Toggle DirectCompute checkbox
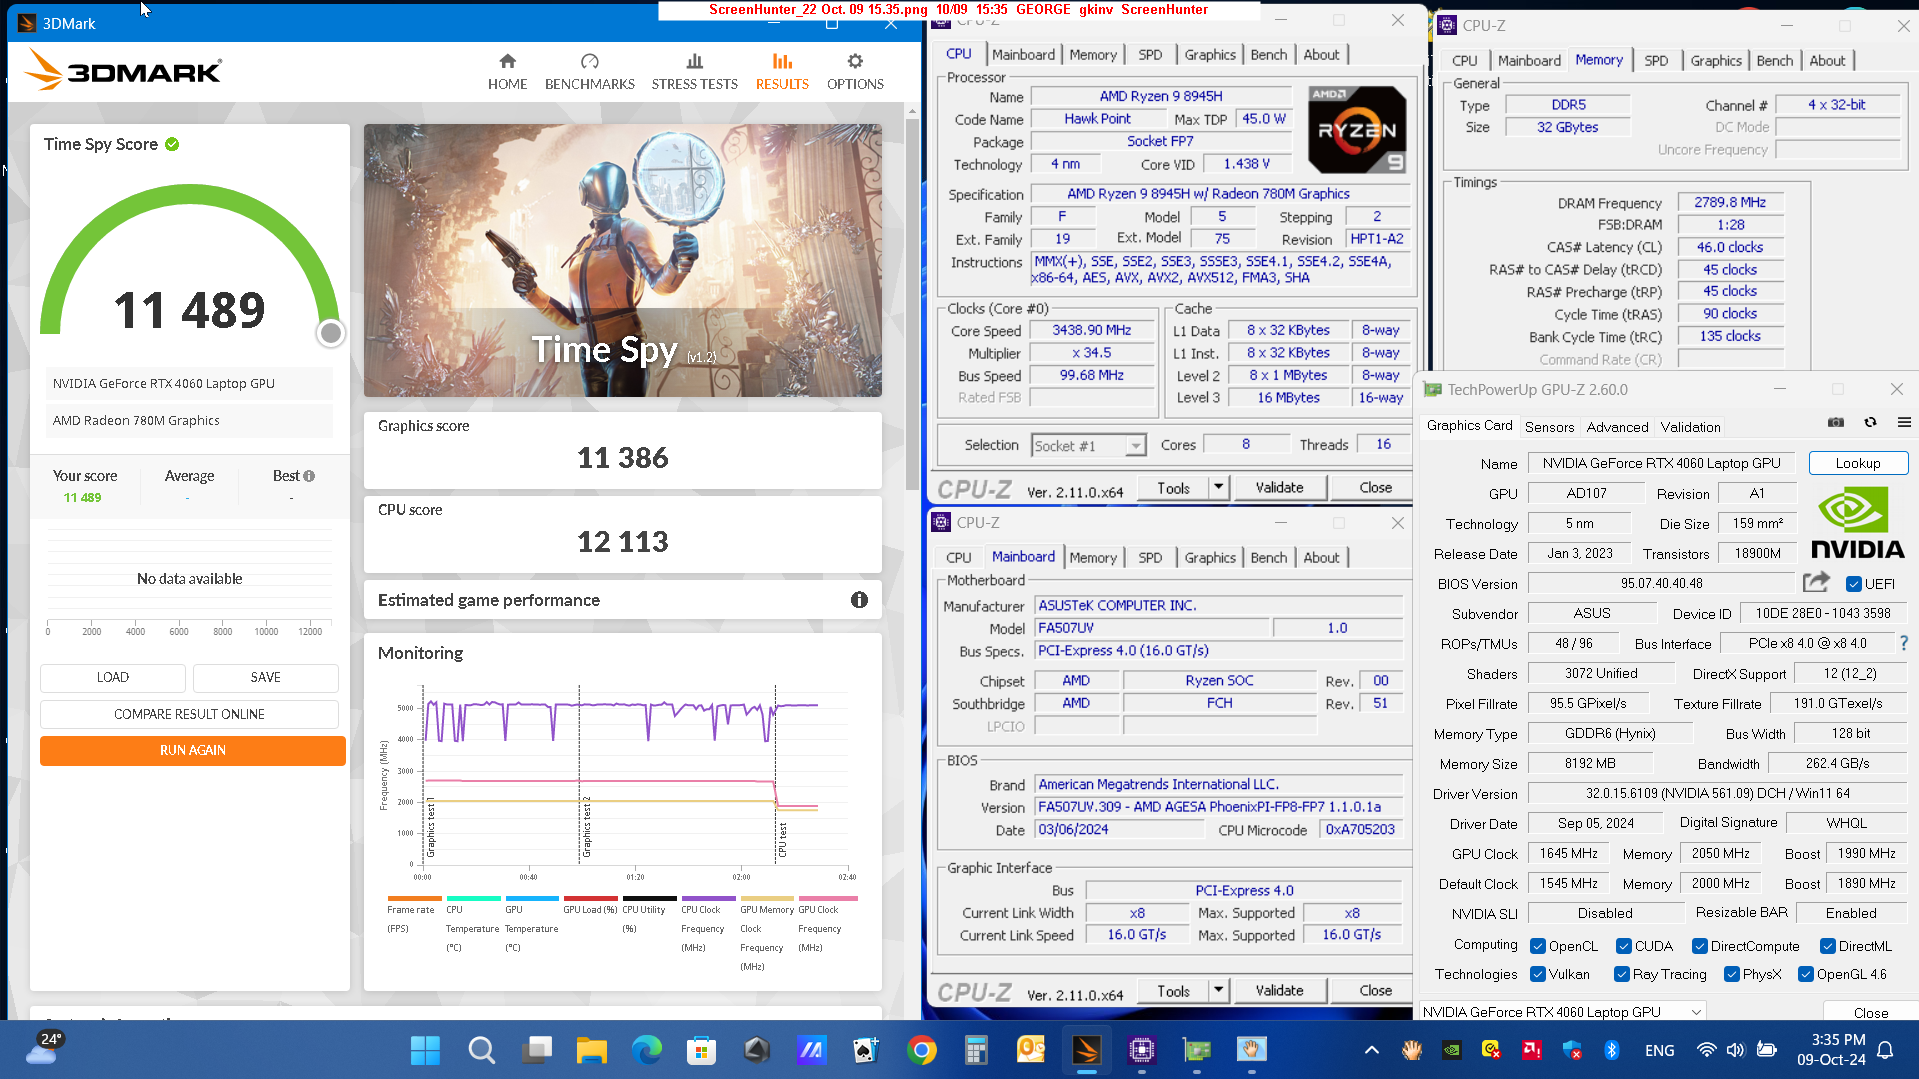This screenshot has width=1919, height=1079. coord(1699,946)
